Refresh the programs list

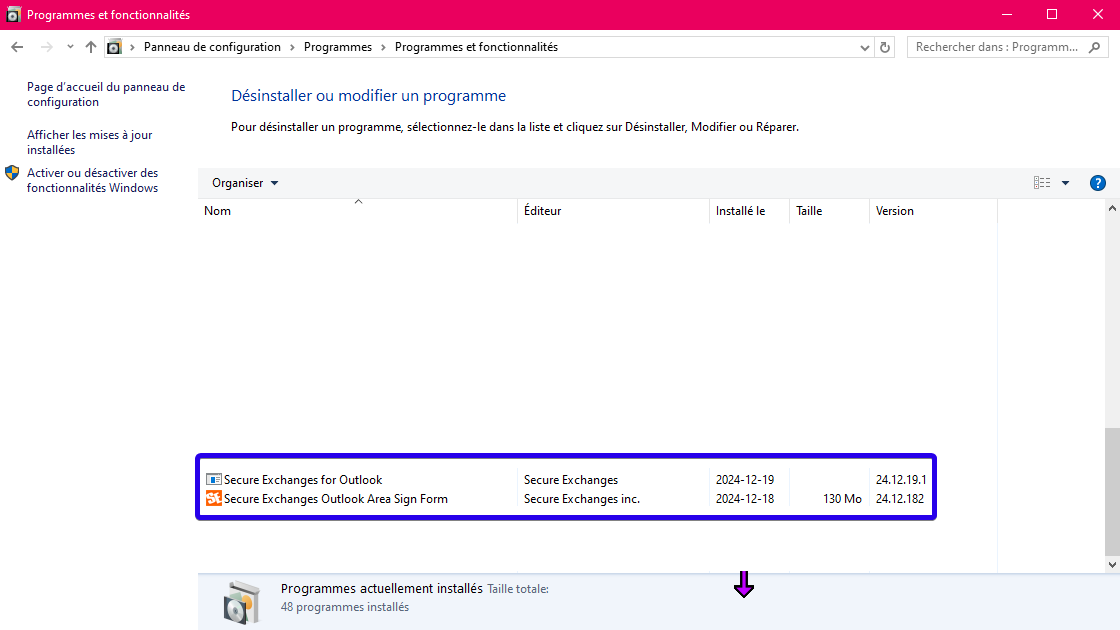(885, 48)
